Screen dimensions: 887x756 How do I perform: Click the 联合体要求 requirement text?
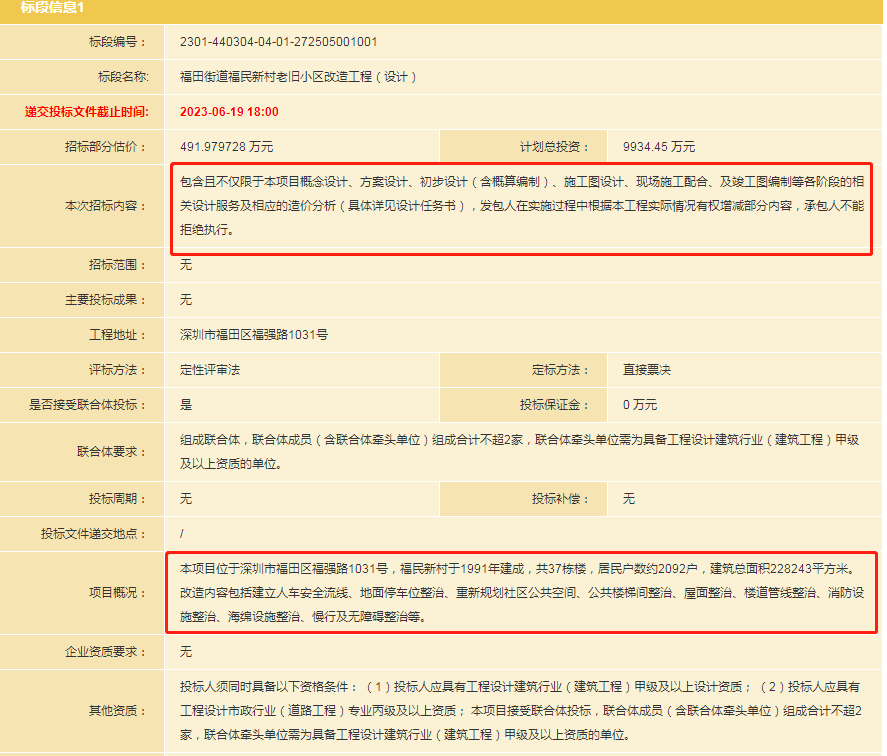[519, 451]
